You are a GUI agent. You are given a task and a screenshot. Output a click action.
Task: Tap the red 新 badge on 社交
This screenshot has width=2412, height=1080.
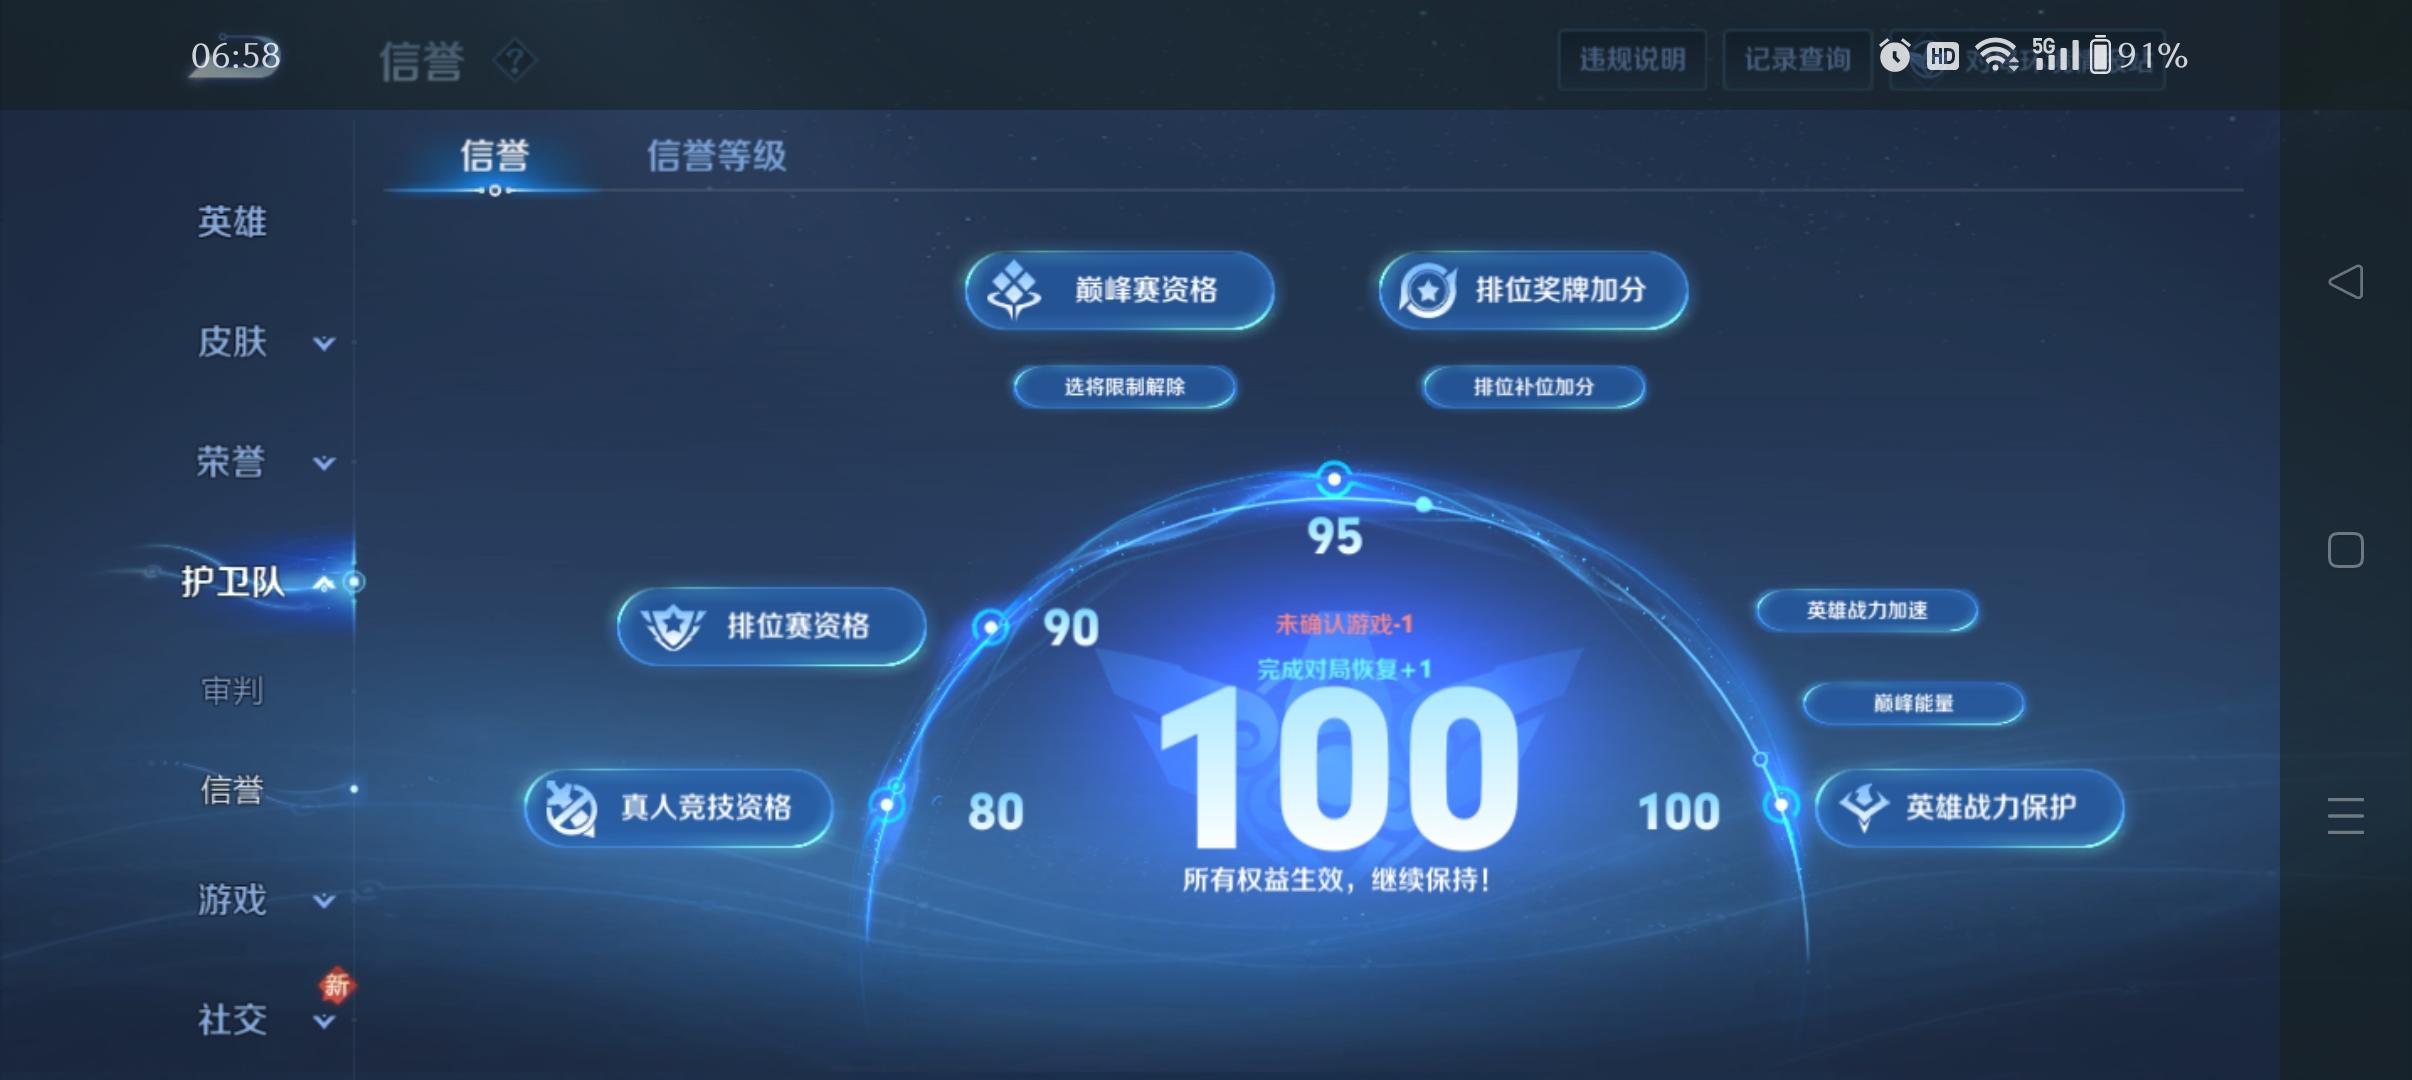click(337, 986)
